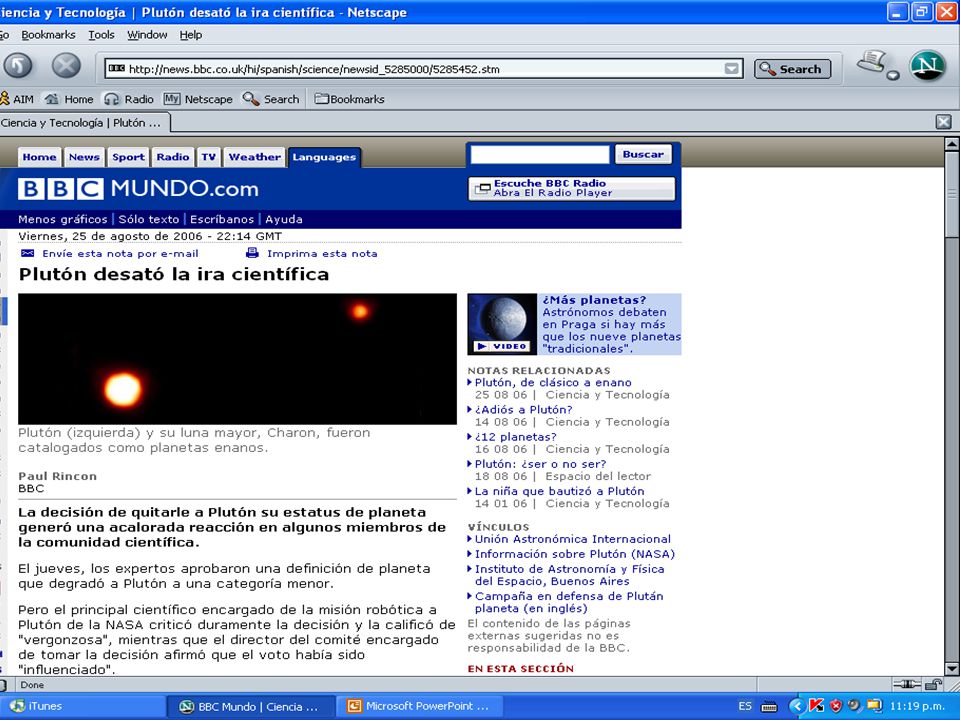Open the Help menu
This screenshot has width=960, height=720.
[190, 35]
